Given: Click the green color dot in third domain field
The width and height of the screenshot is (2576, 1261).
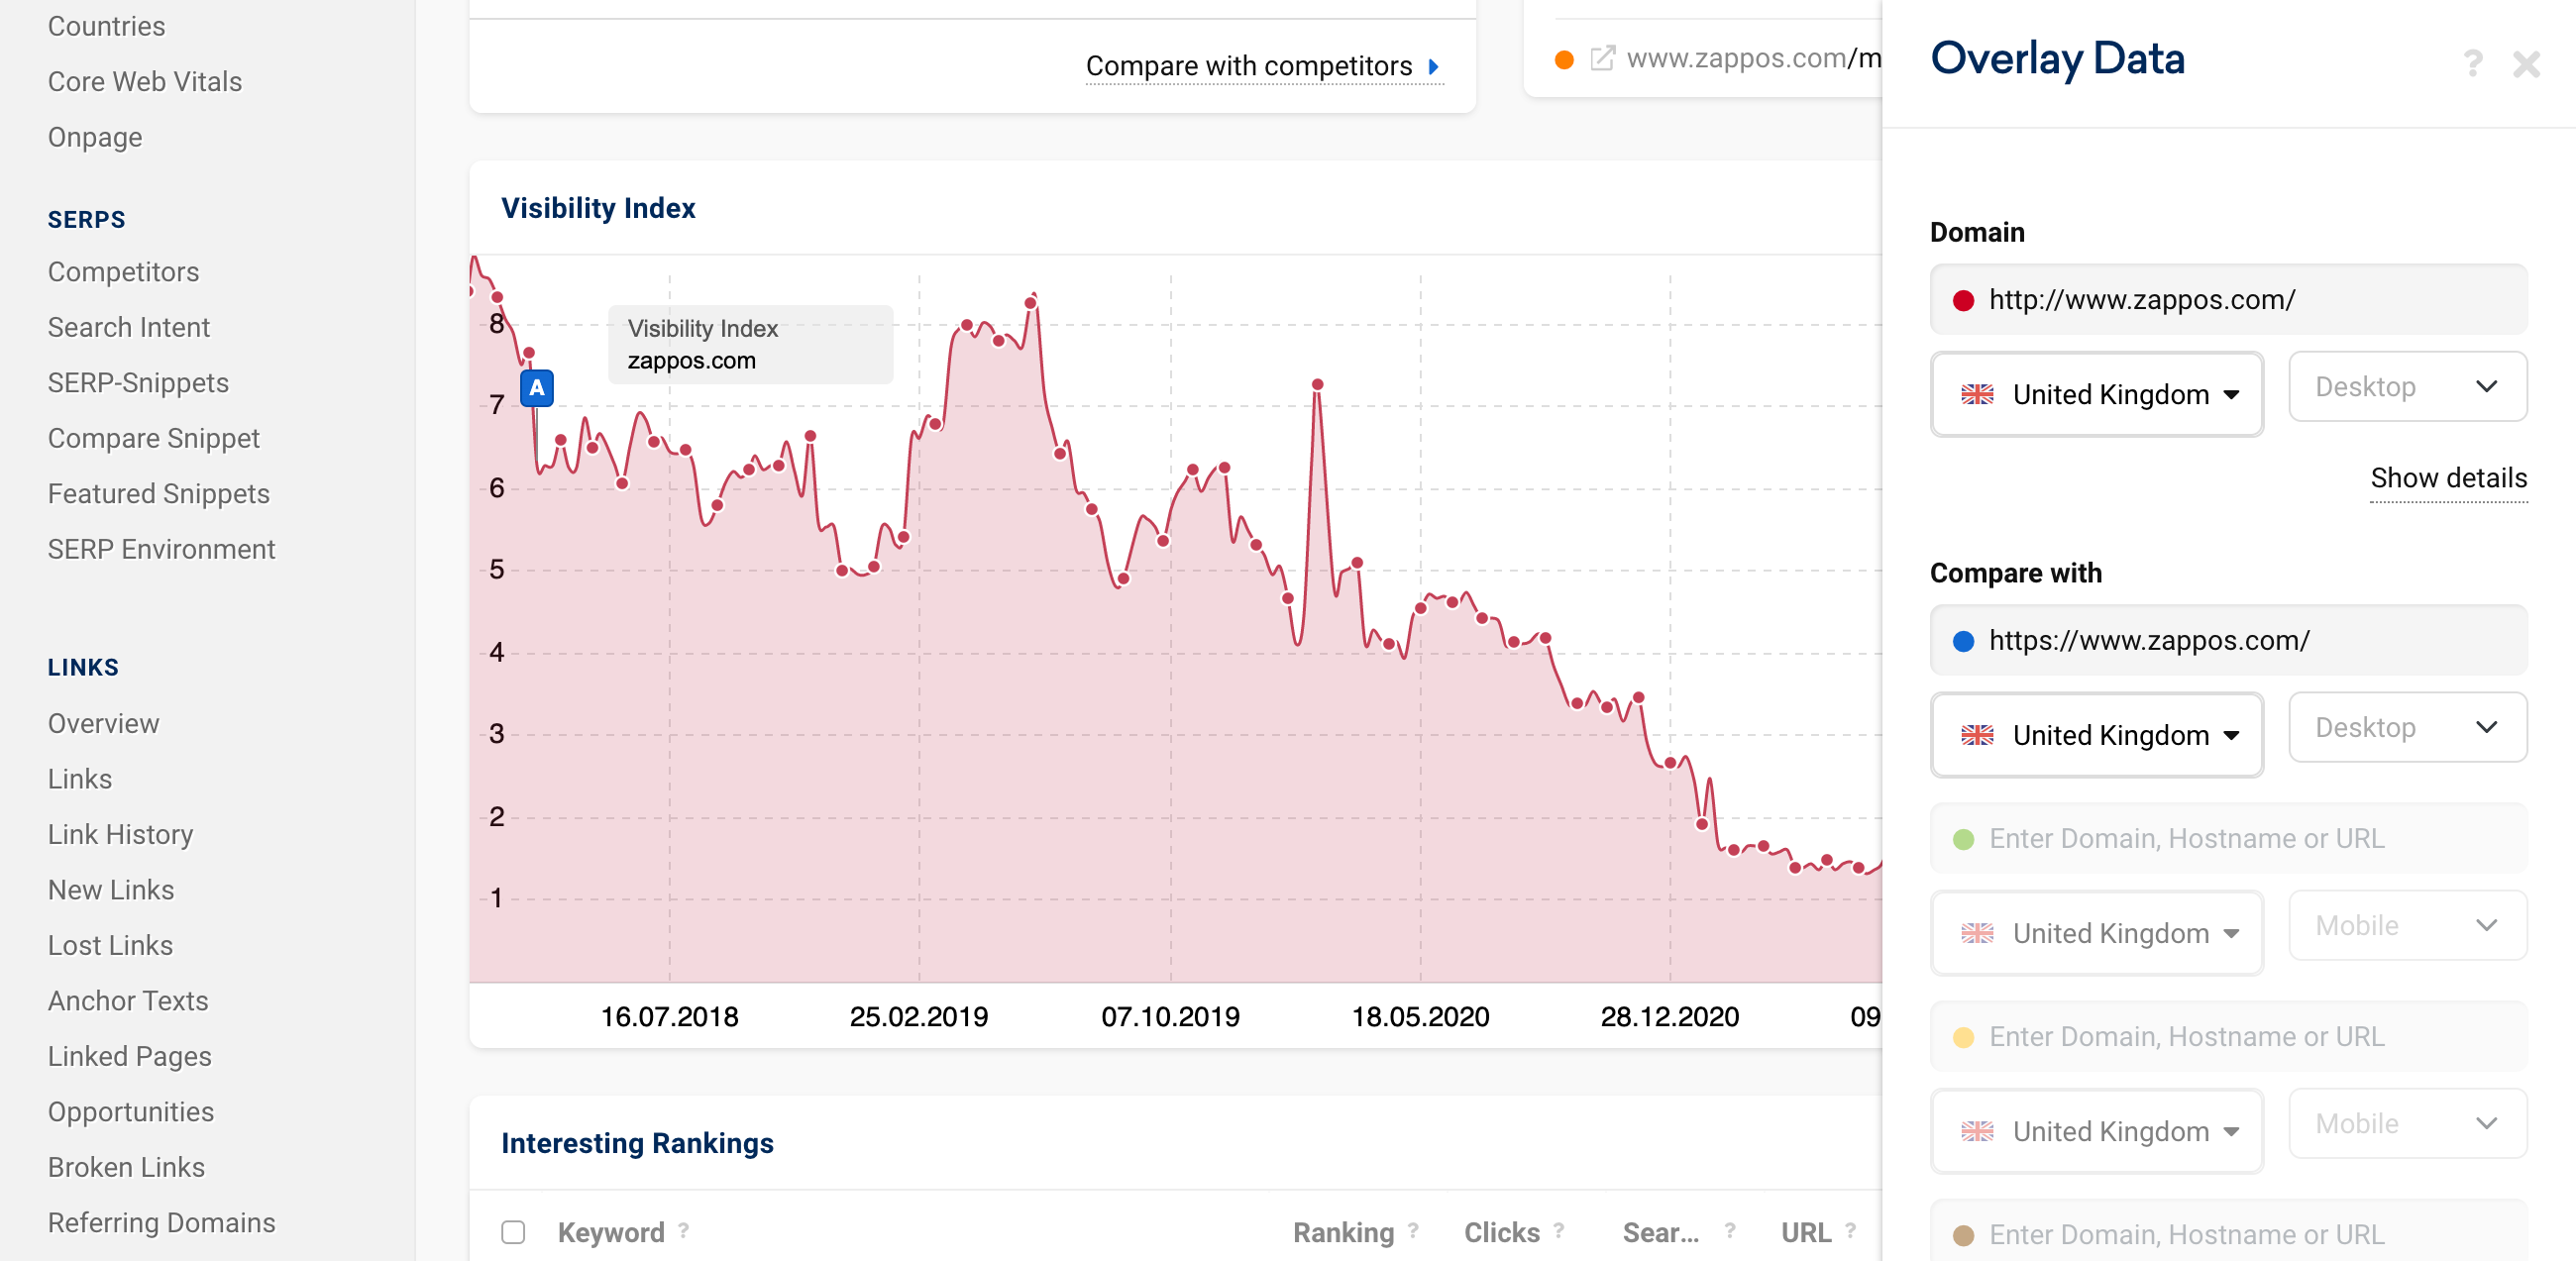Looking at the screenshot, I should 1963,839.
